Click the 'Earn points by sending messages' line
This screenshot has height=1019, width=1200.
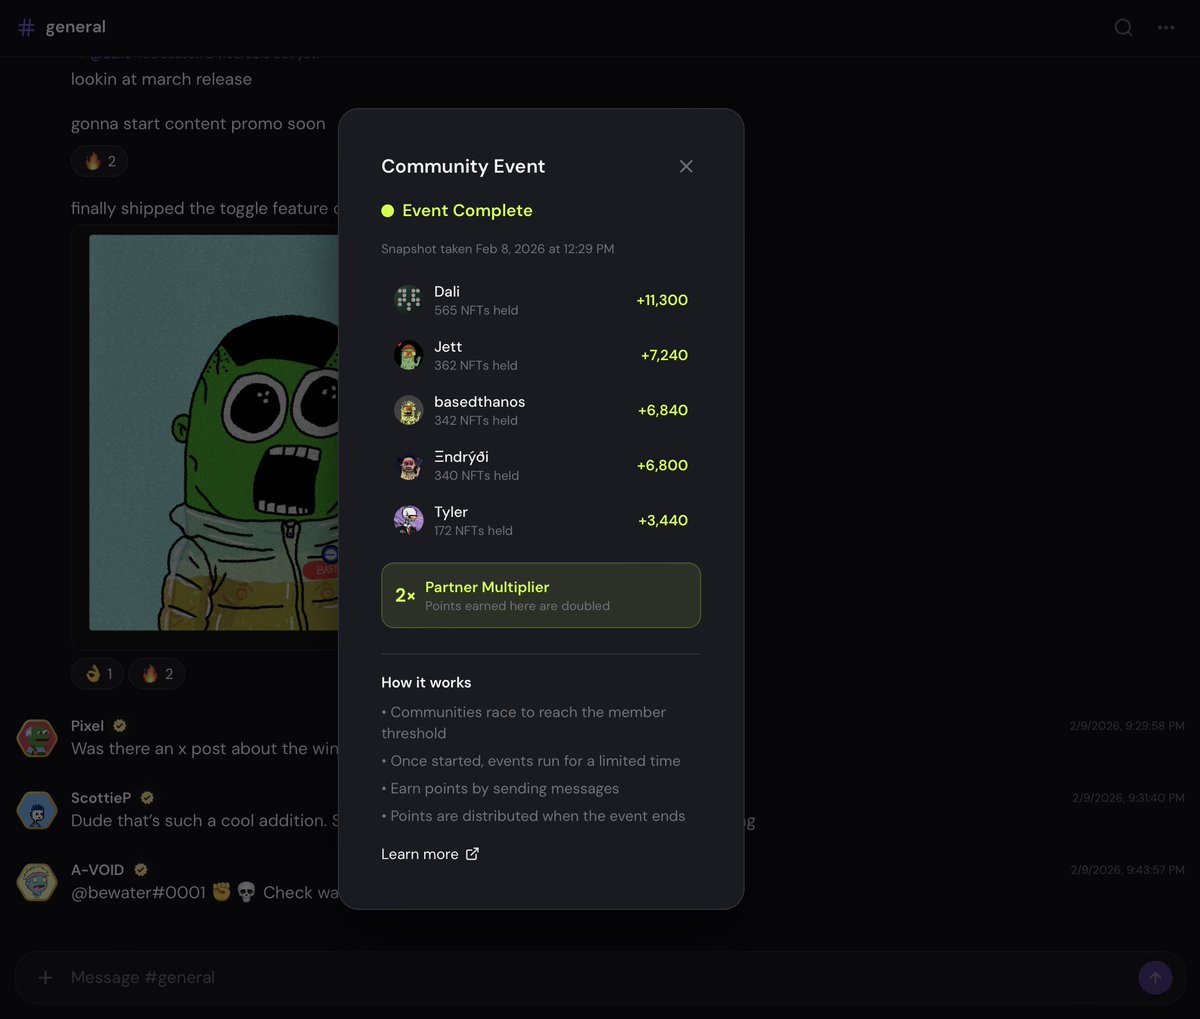[500, 788]
